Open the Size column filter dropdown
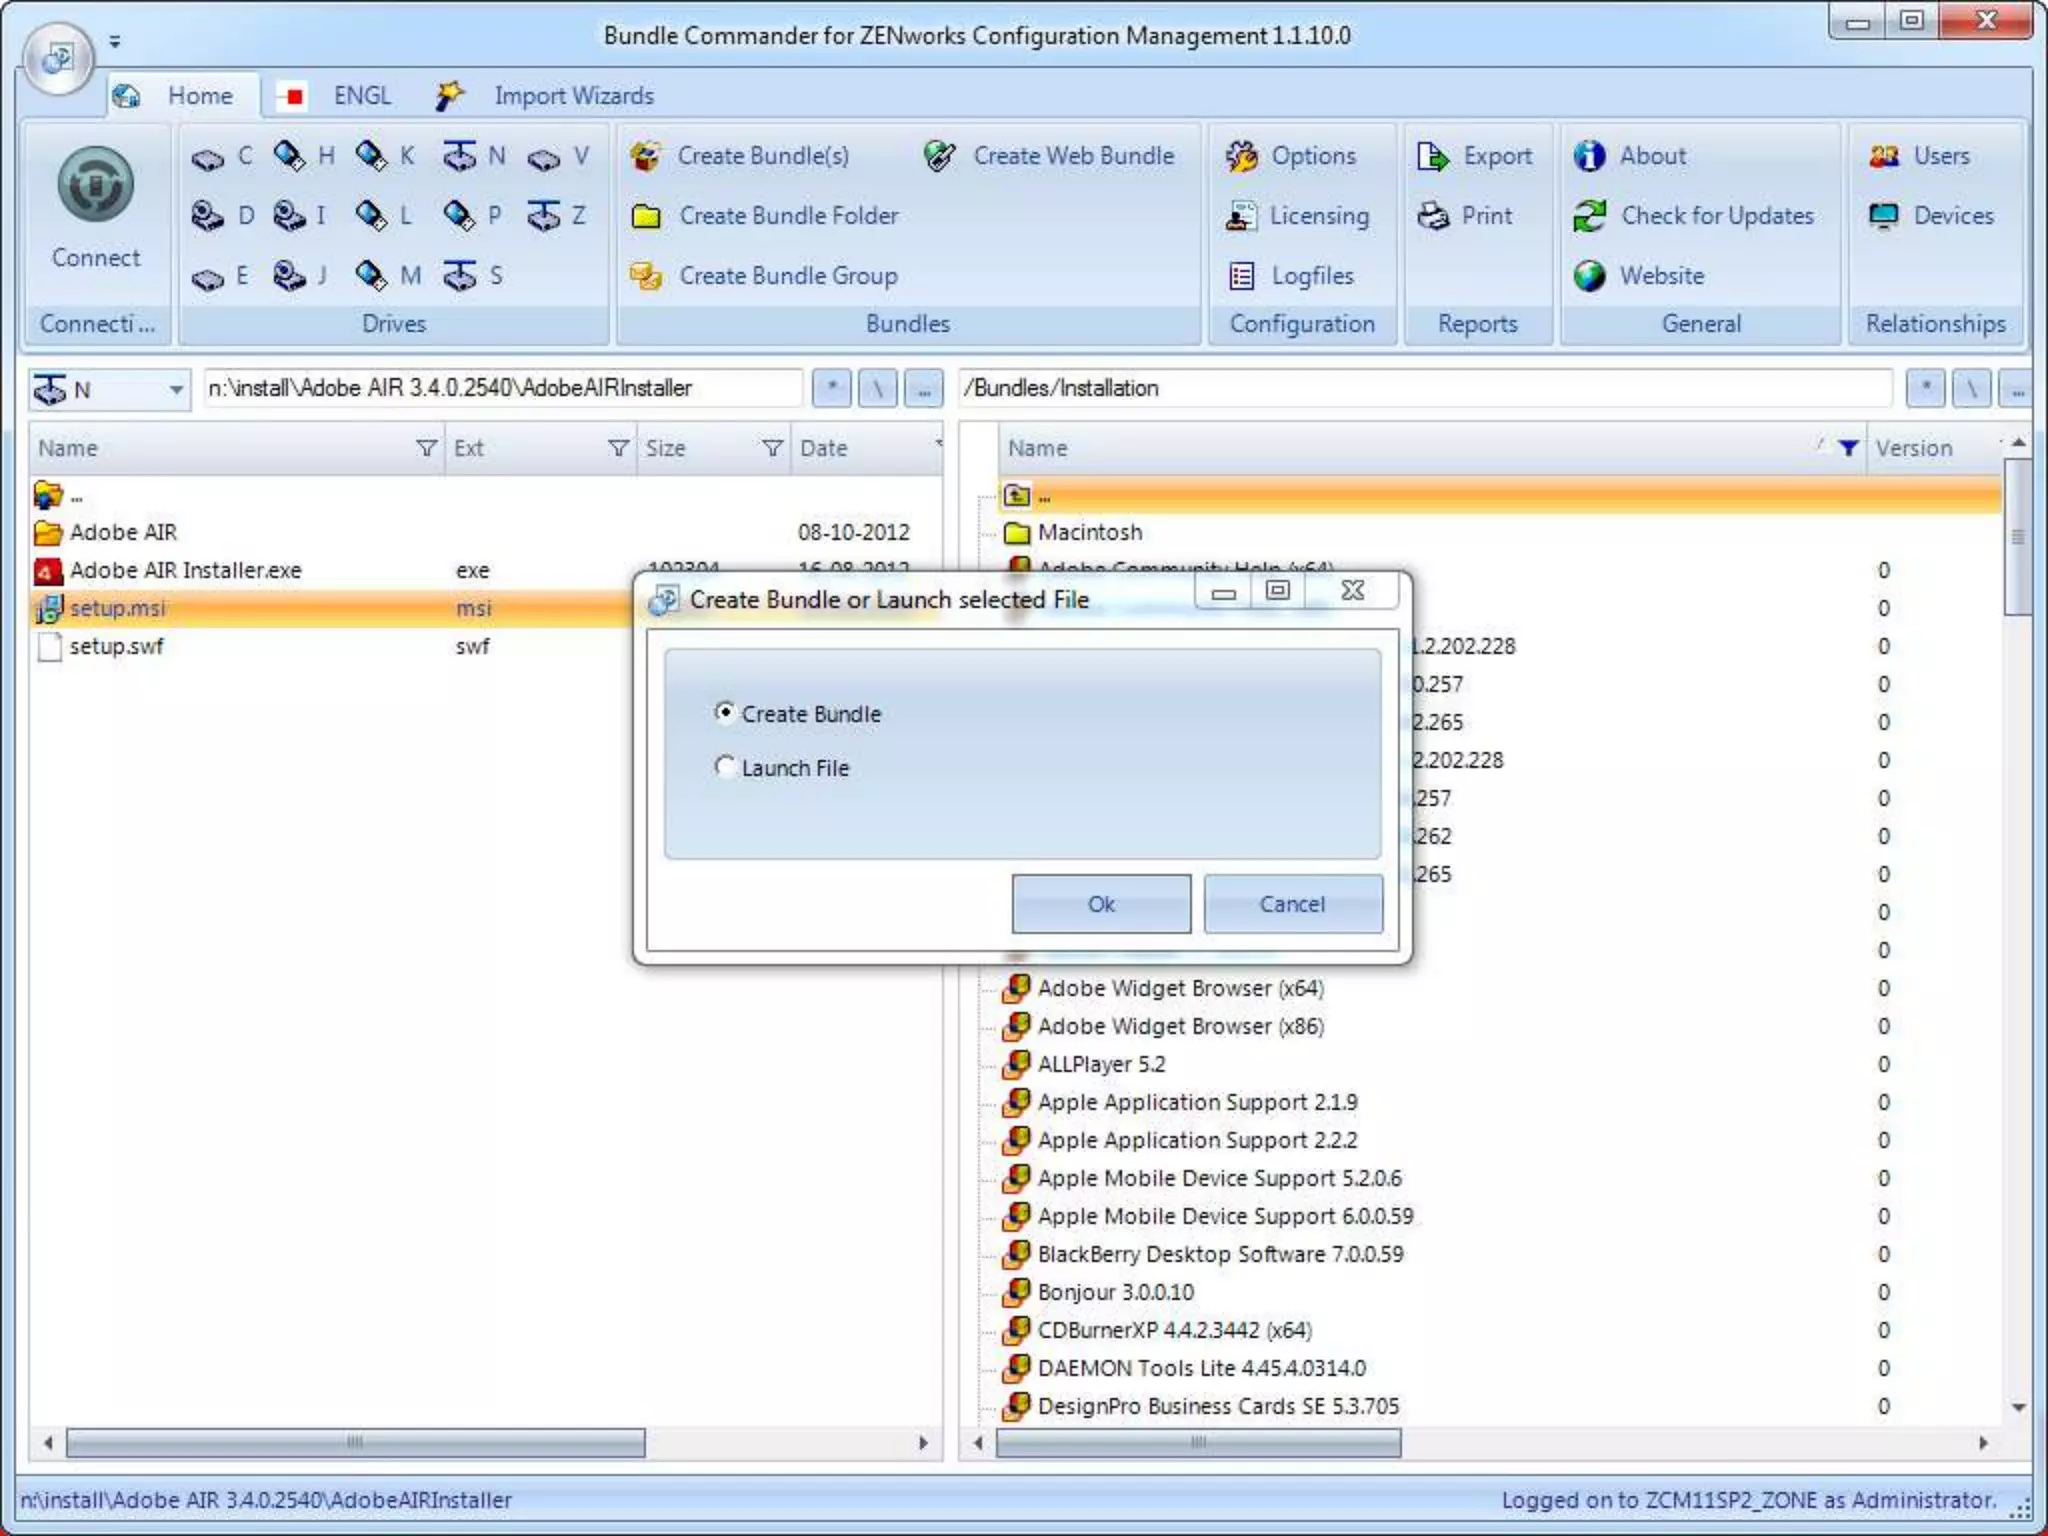The height and width of the screenshot is (1536, 2048). (772, 448)
